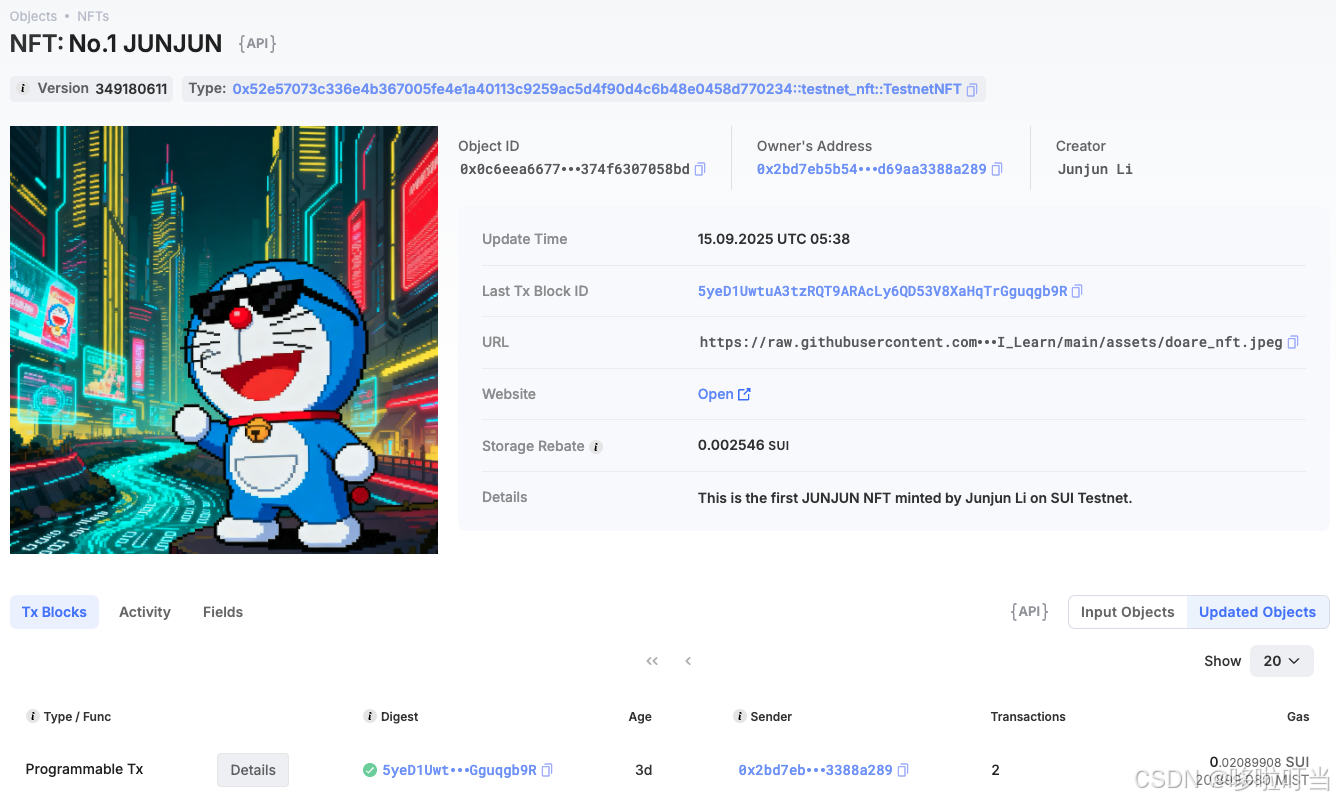Copy the Type string via its copy icon

click(x=972, y=89)
